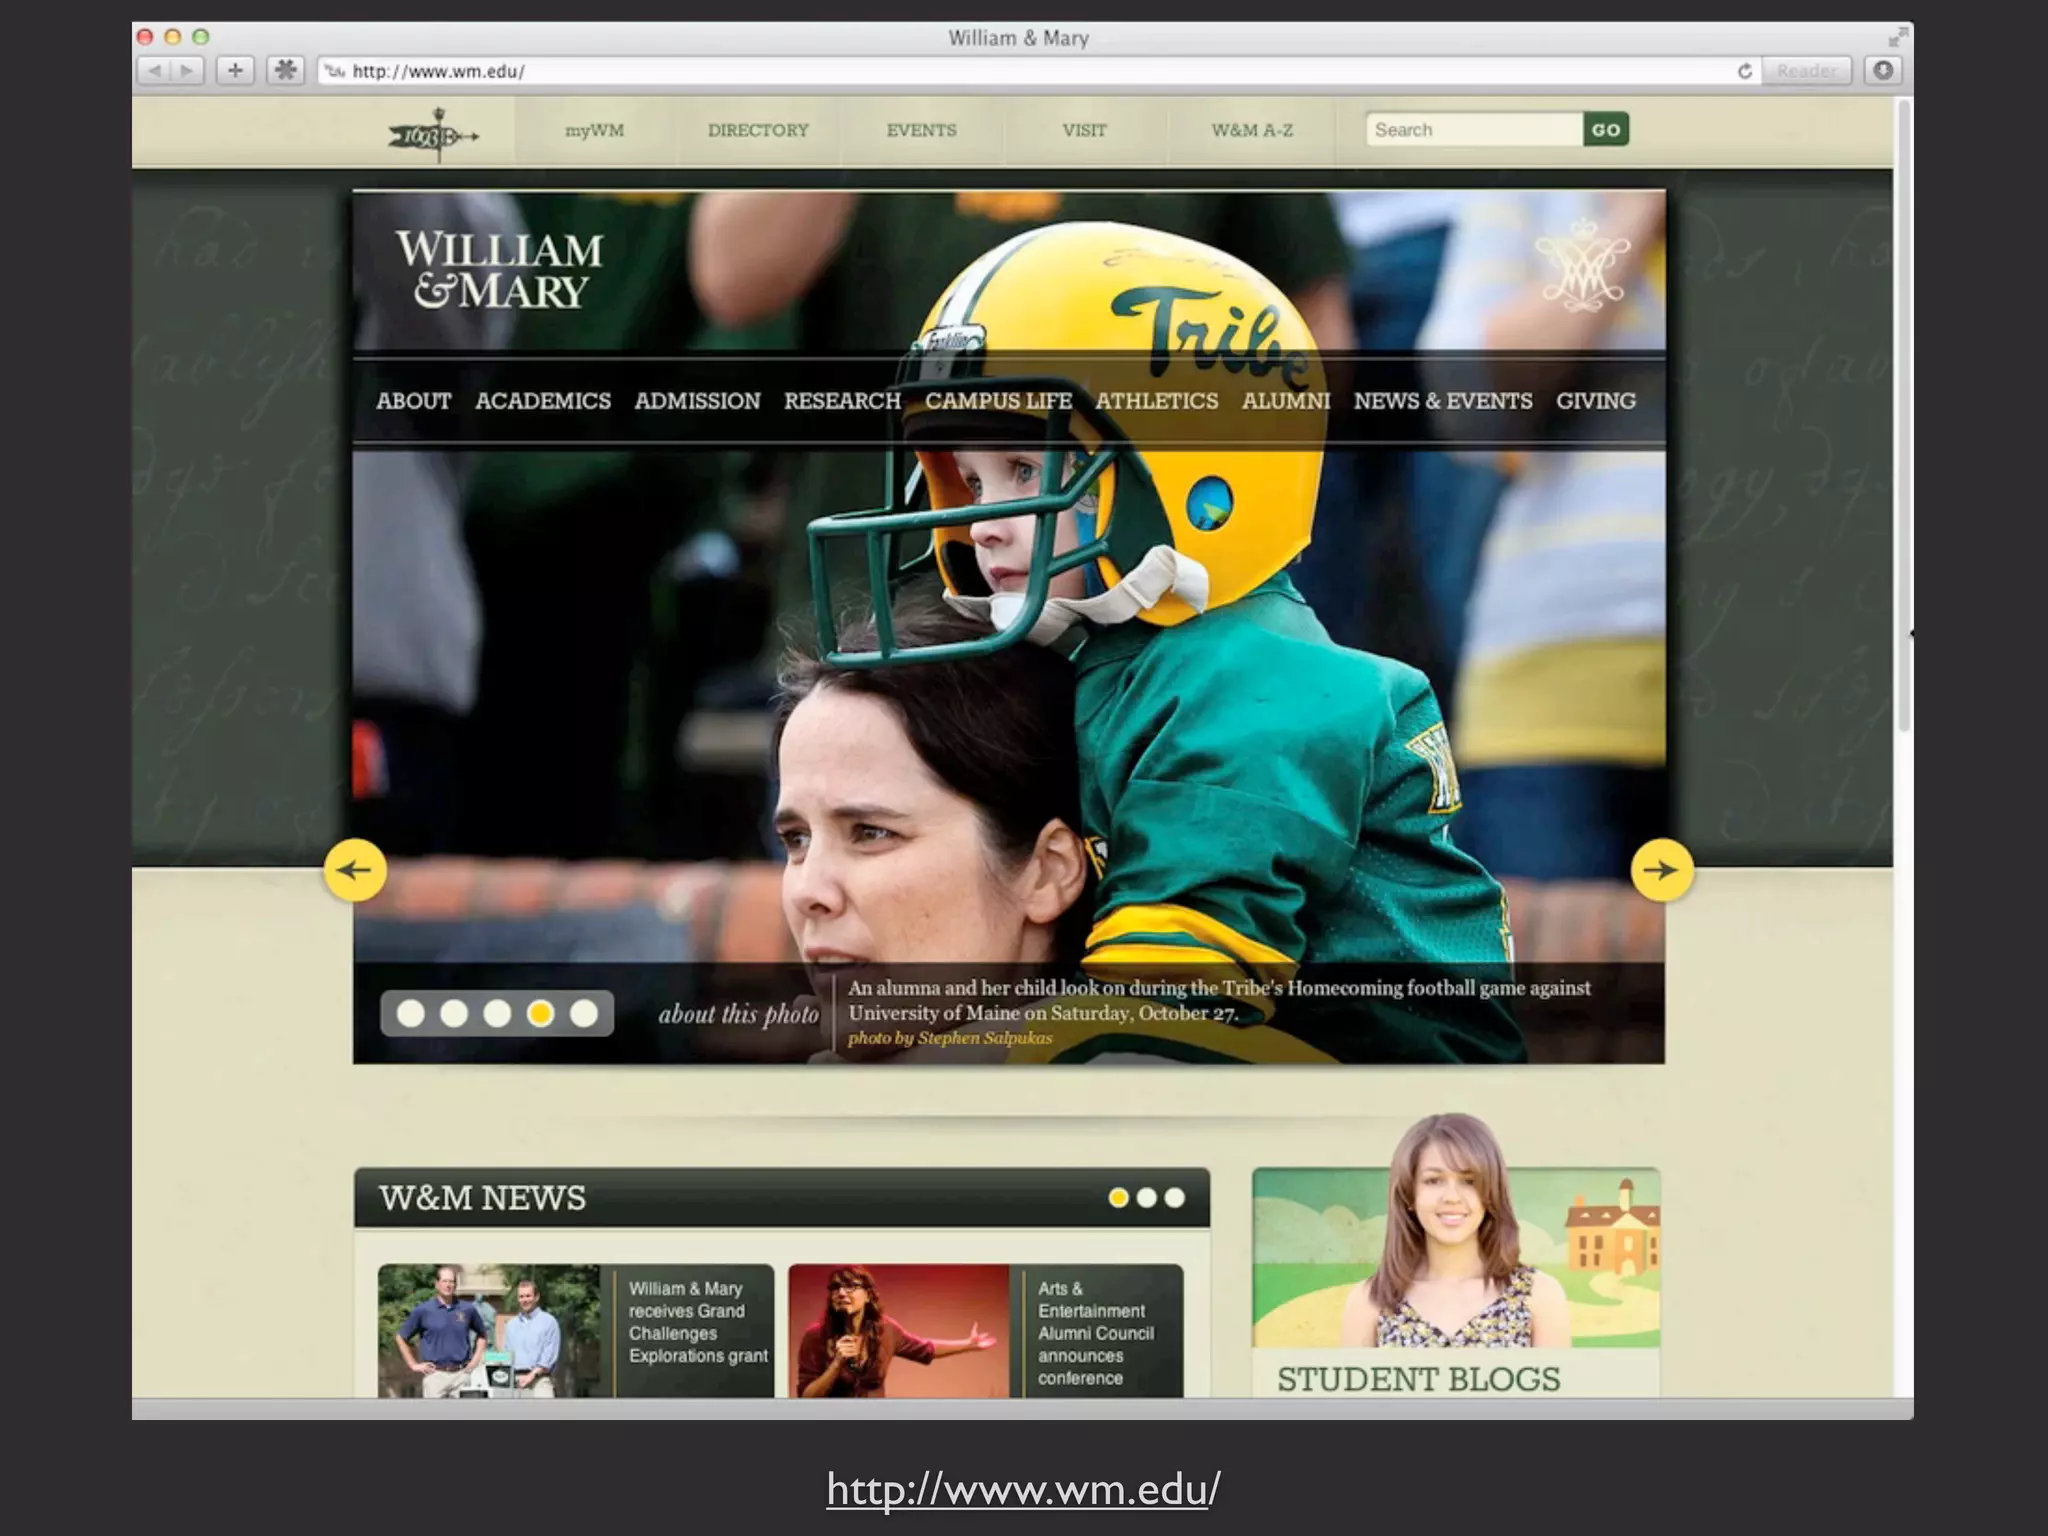Click the DIRECTORY top link
The width and height of the screenshot is (2048, 1536).
click(x=758, y=131)
